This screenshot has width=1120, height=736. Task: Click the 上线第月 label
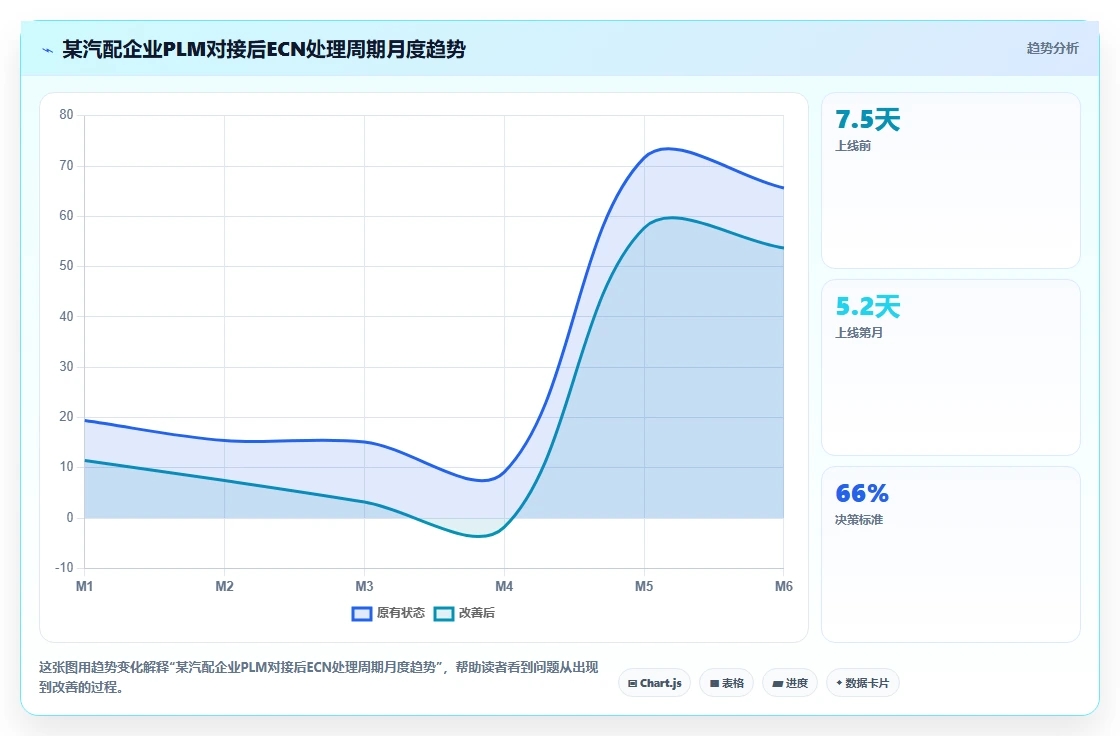(859, 333)
